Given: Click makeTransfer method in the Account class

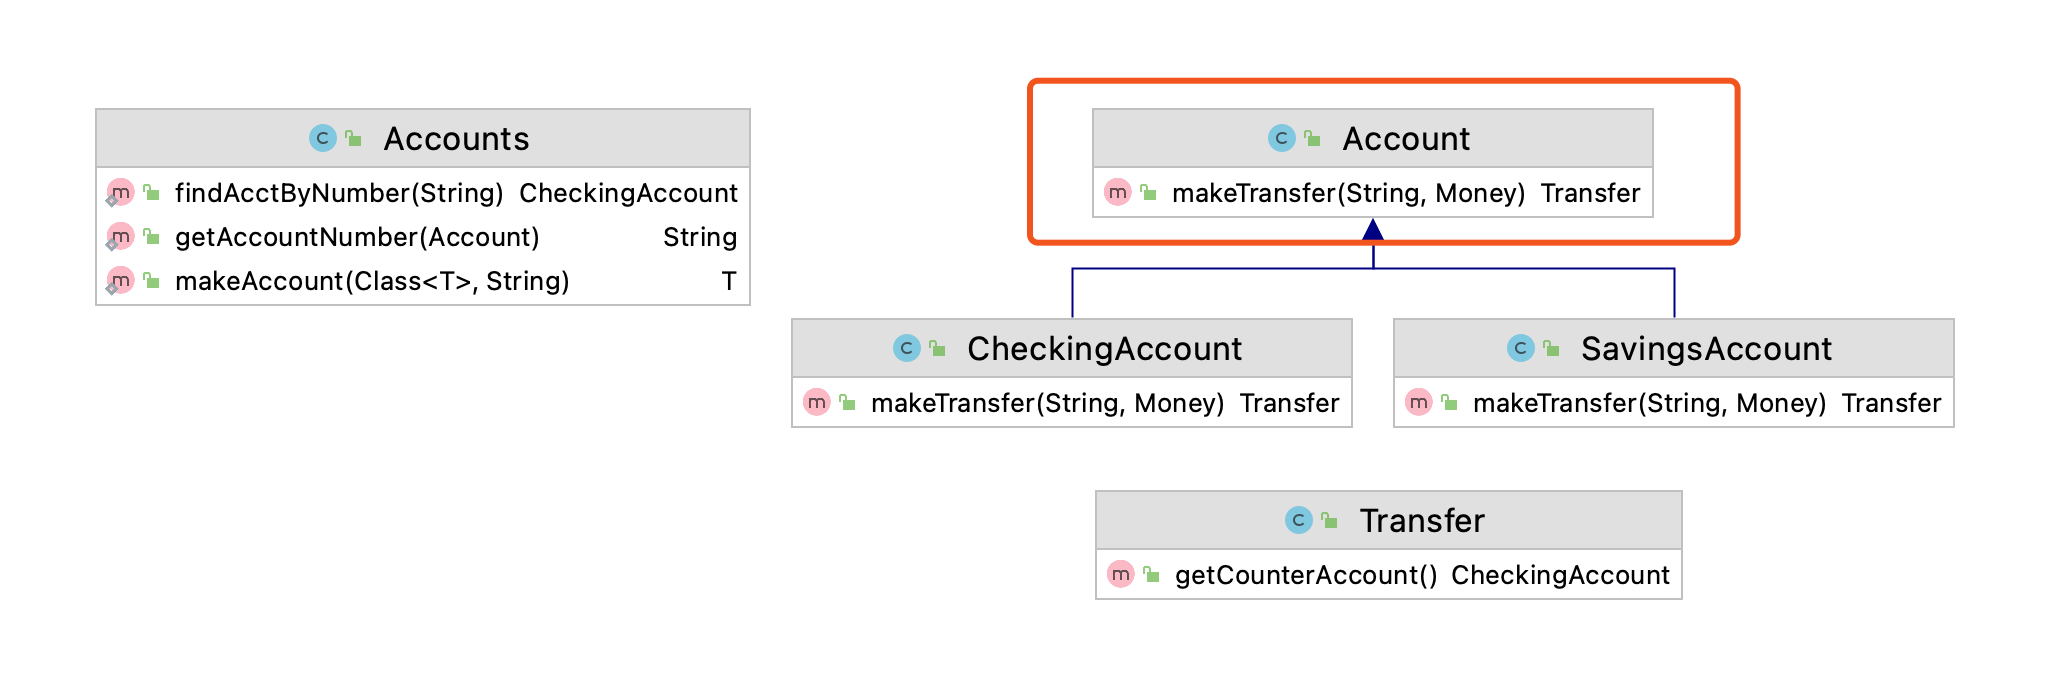Looking at the screenshot, I should (1373, 192).
